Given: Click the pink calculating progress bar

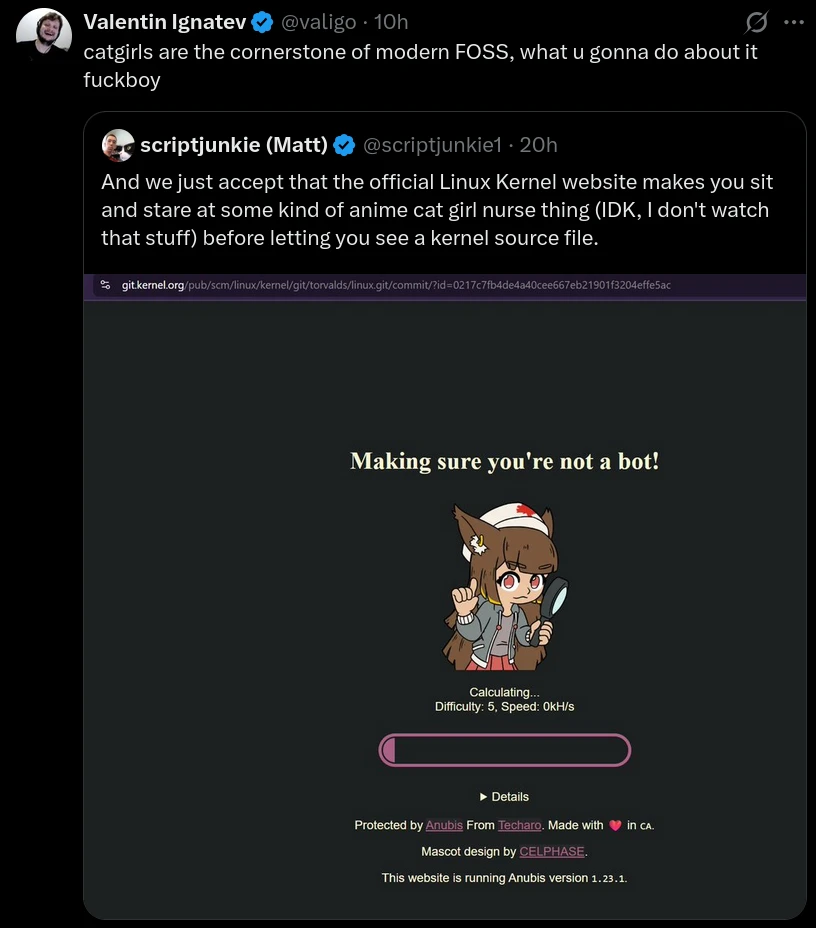Looking at the screenshot, I should click(x=505, y=750).
